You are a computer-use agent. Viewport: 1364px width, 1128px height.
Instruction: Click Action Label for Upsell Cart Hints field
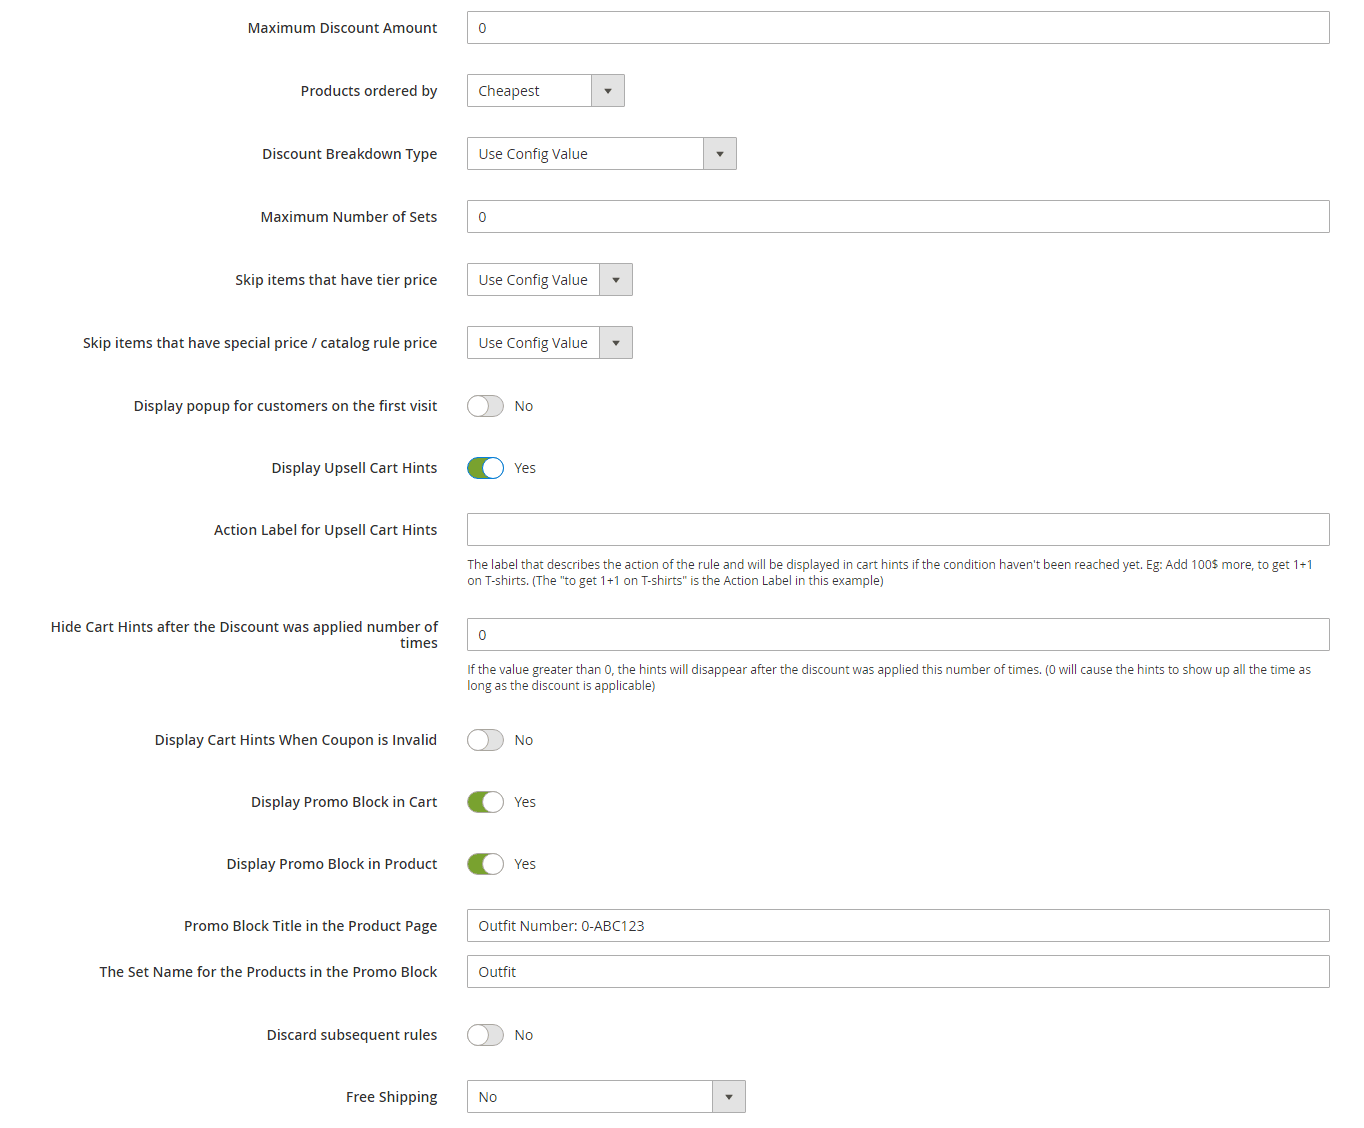pyautogui.click(x=898, y=530)
